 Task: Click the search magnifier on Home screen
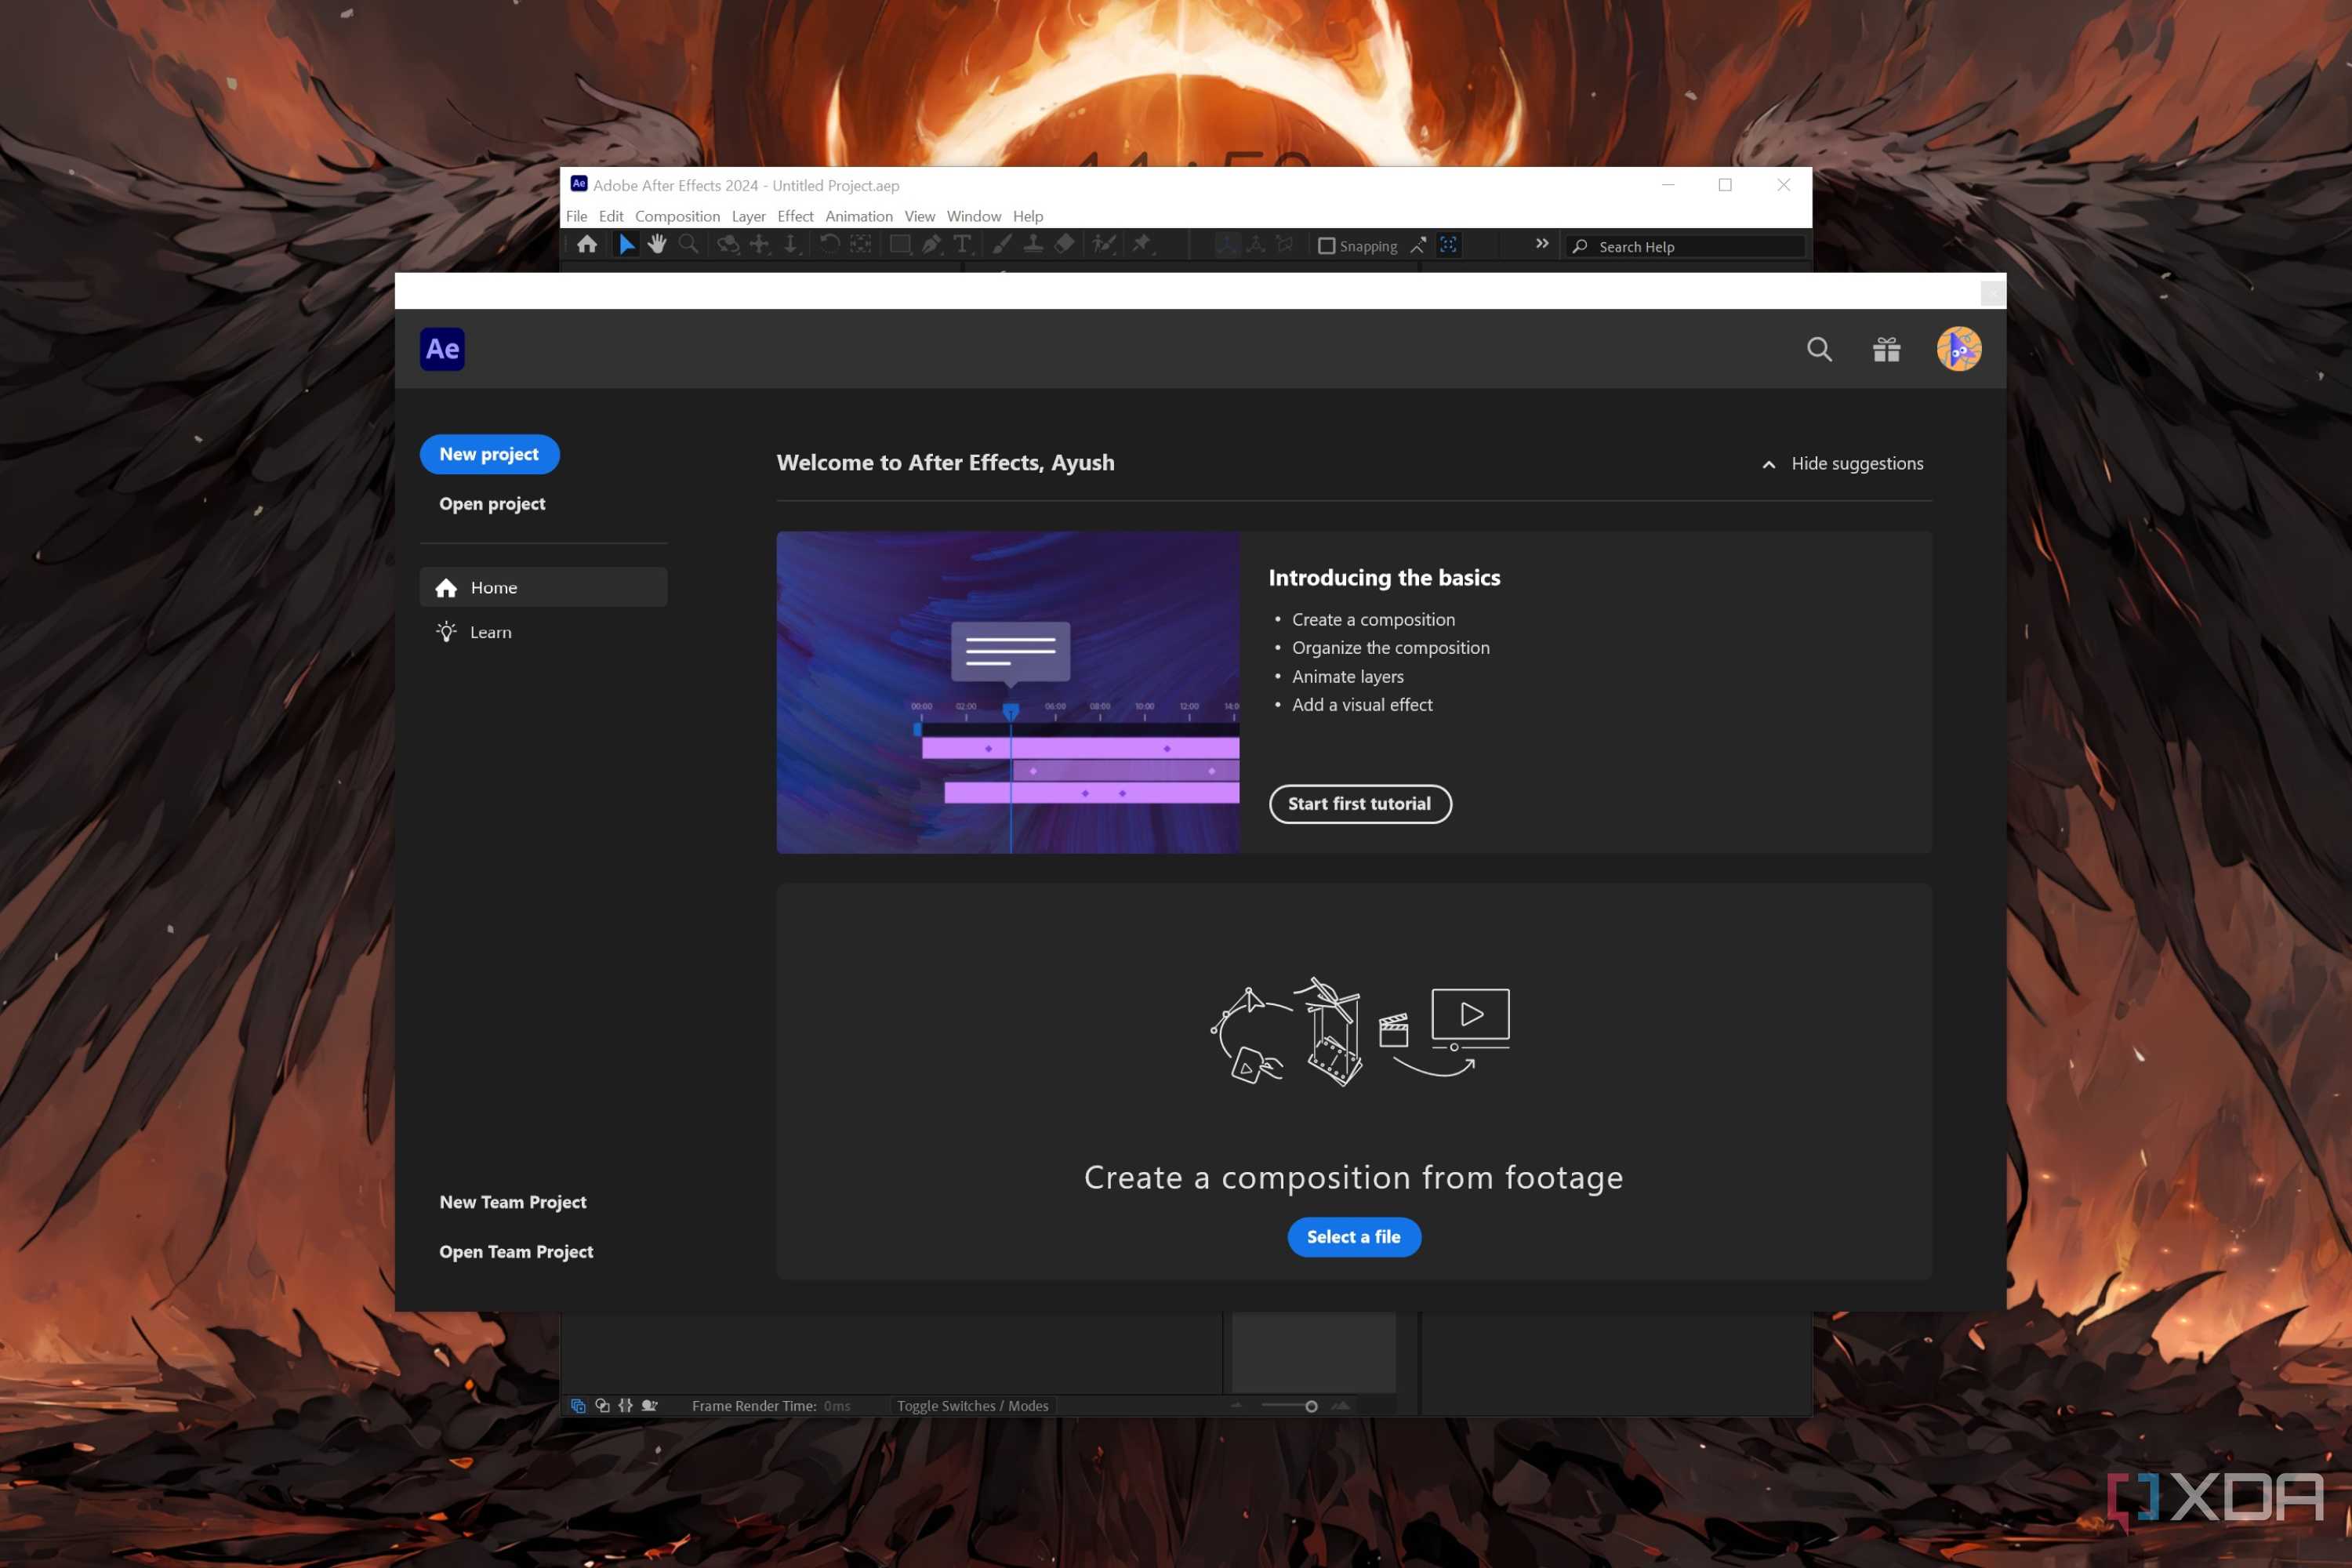point(1819,349)
